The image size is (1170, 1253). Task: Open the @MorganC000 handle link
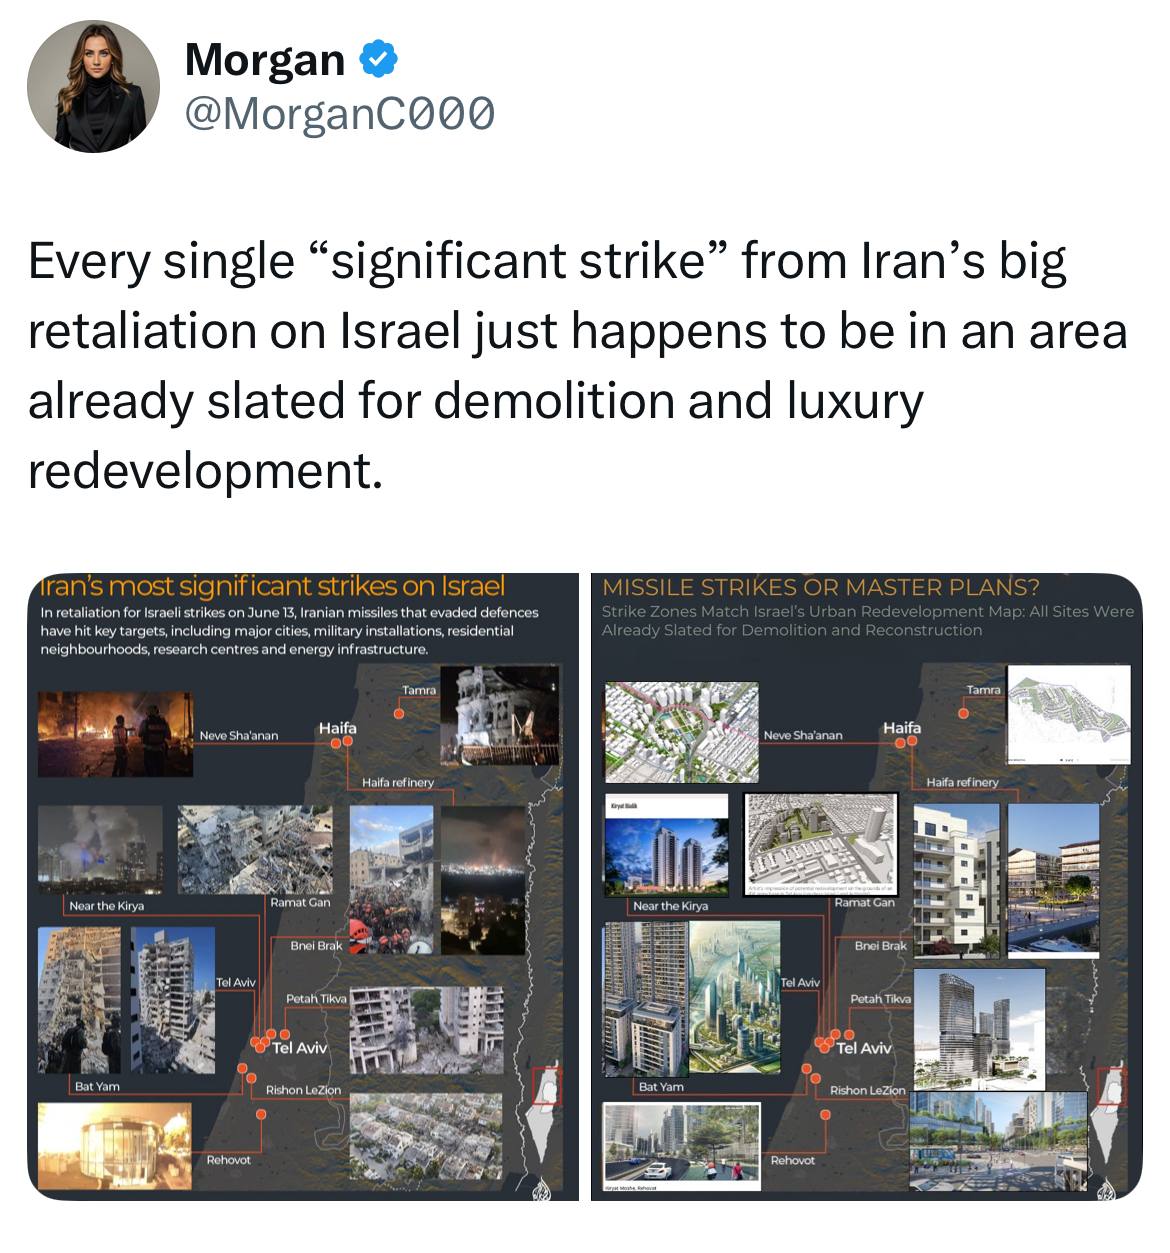pyautogui.click(x=339, y=114)
